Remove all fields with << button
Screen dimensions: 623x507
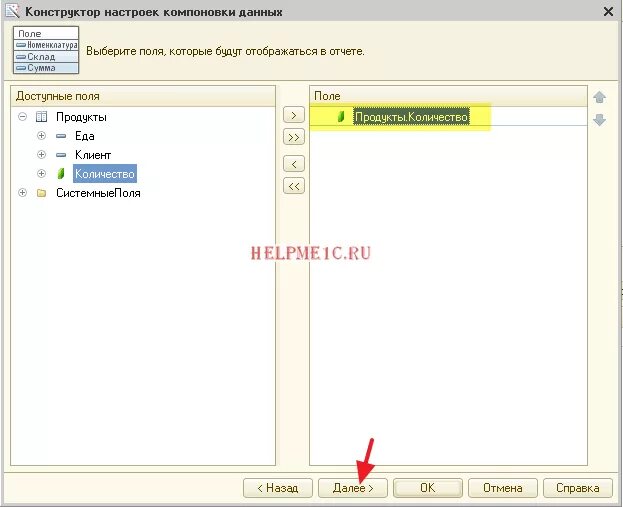pyautogui.click(x=294, y=186)
